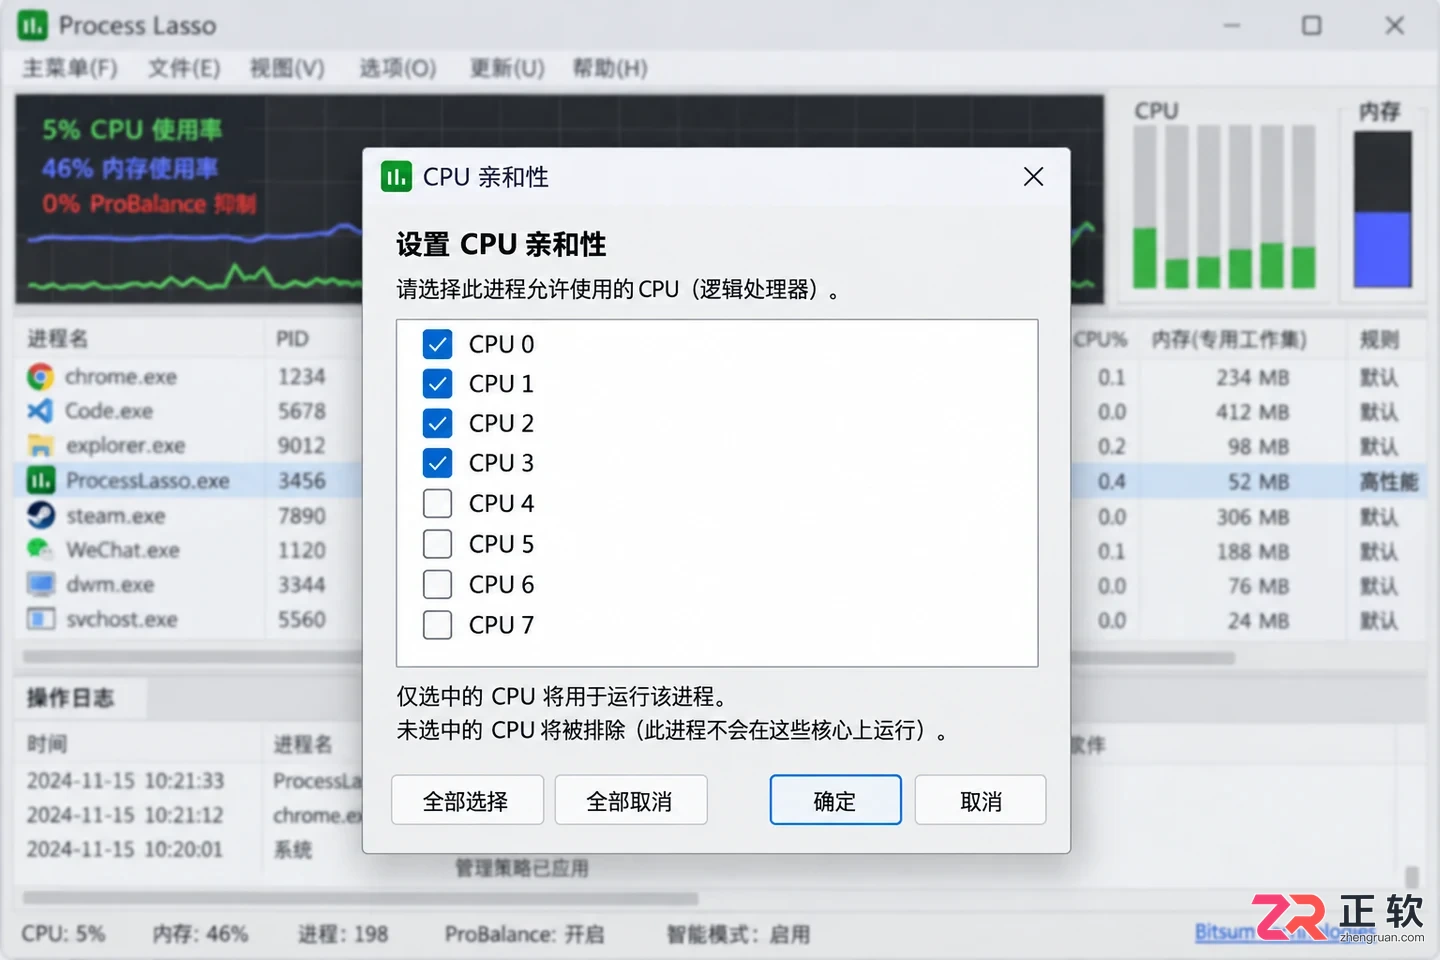Click the Process Lasso title bar icon

32,25
